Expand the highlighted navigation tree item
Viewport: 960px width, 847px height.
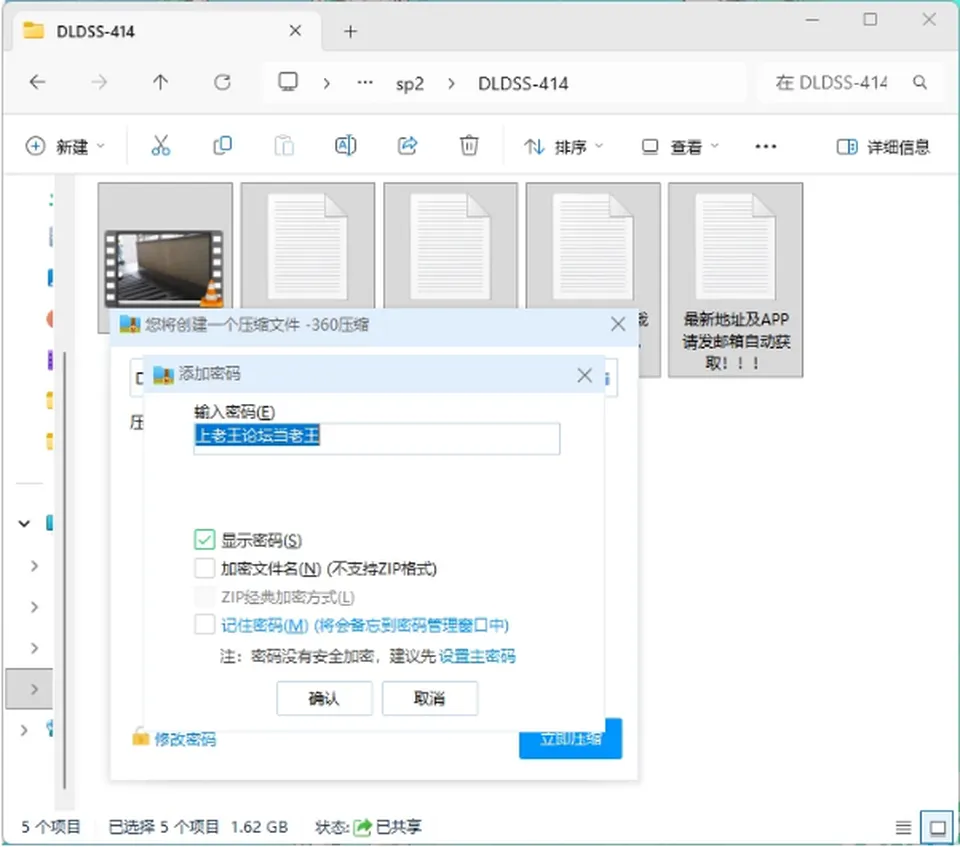[34, 689]
